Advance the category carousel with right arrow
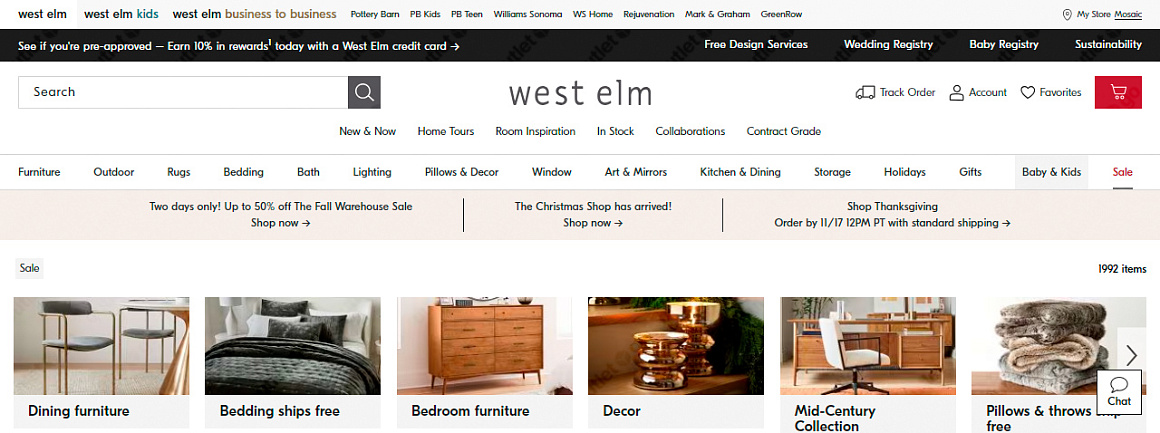Screen dimensions: 1160x433 point(1131,355)
